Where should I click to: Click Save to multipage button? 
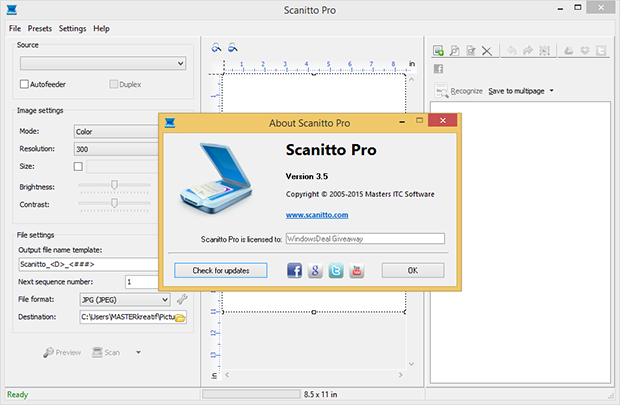516,91
